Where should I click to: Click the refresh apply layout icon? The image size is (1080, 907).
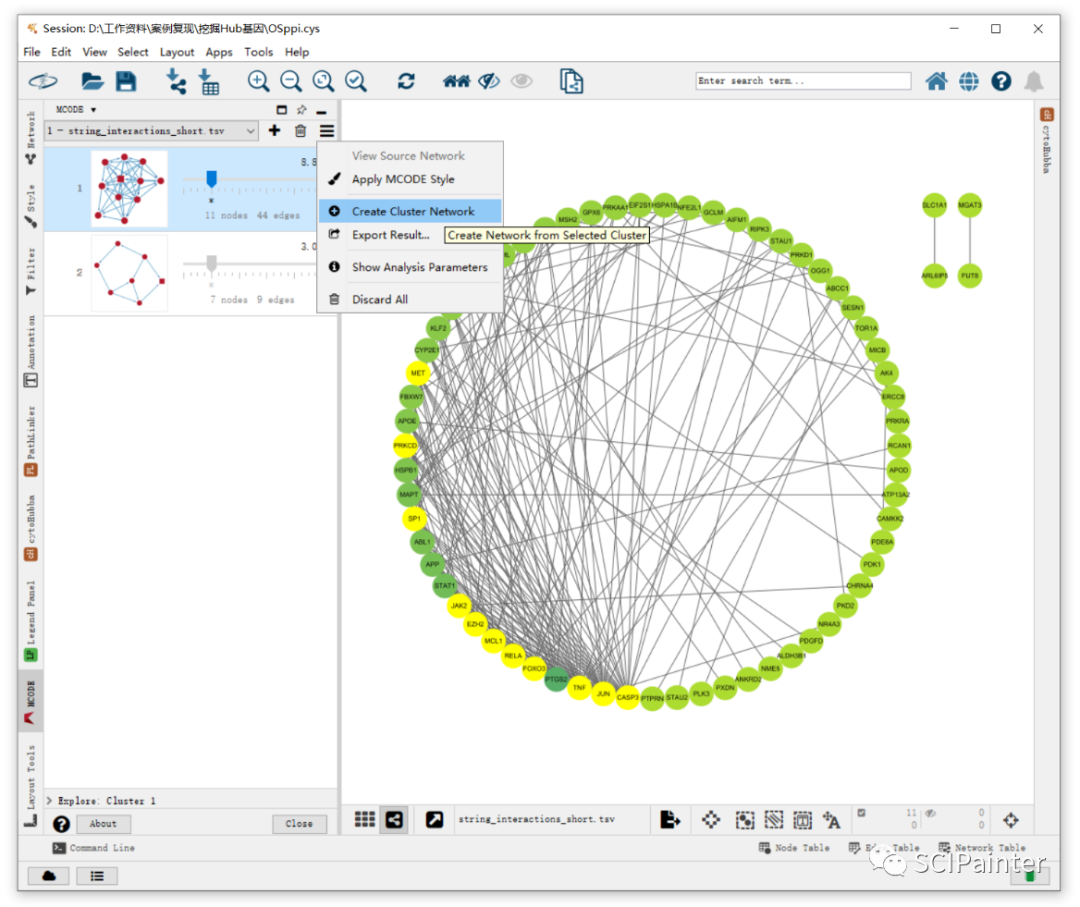tap(406, 81)
